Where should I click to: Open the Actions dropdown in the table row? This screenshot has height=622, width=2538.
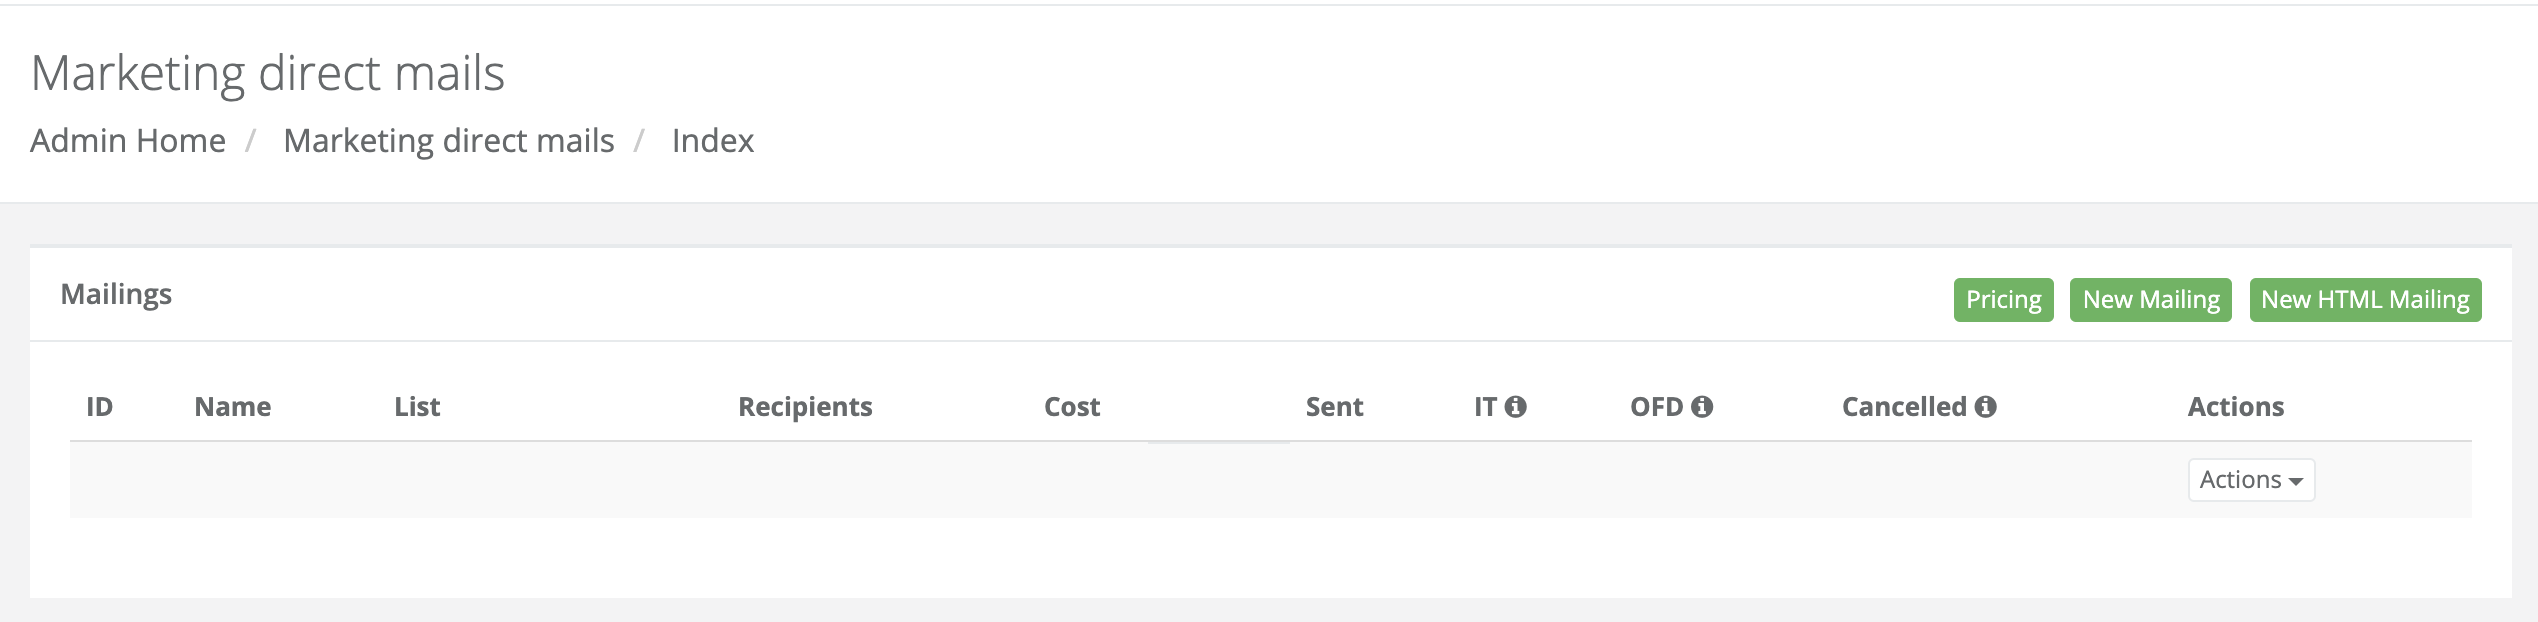(2250, 480)
